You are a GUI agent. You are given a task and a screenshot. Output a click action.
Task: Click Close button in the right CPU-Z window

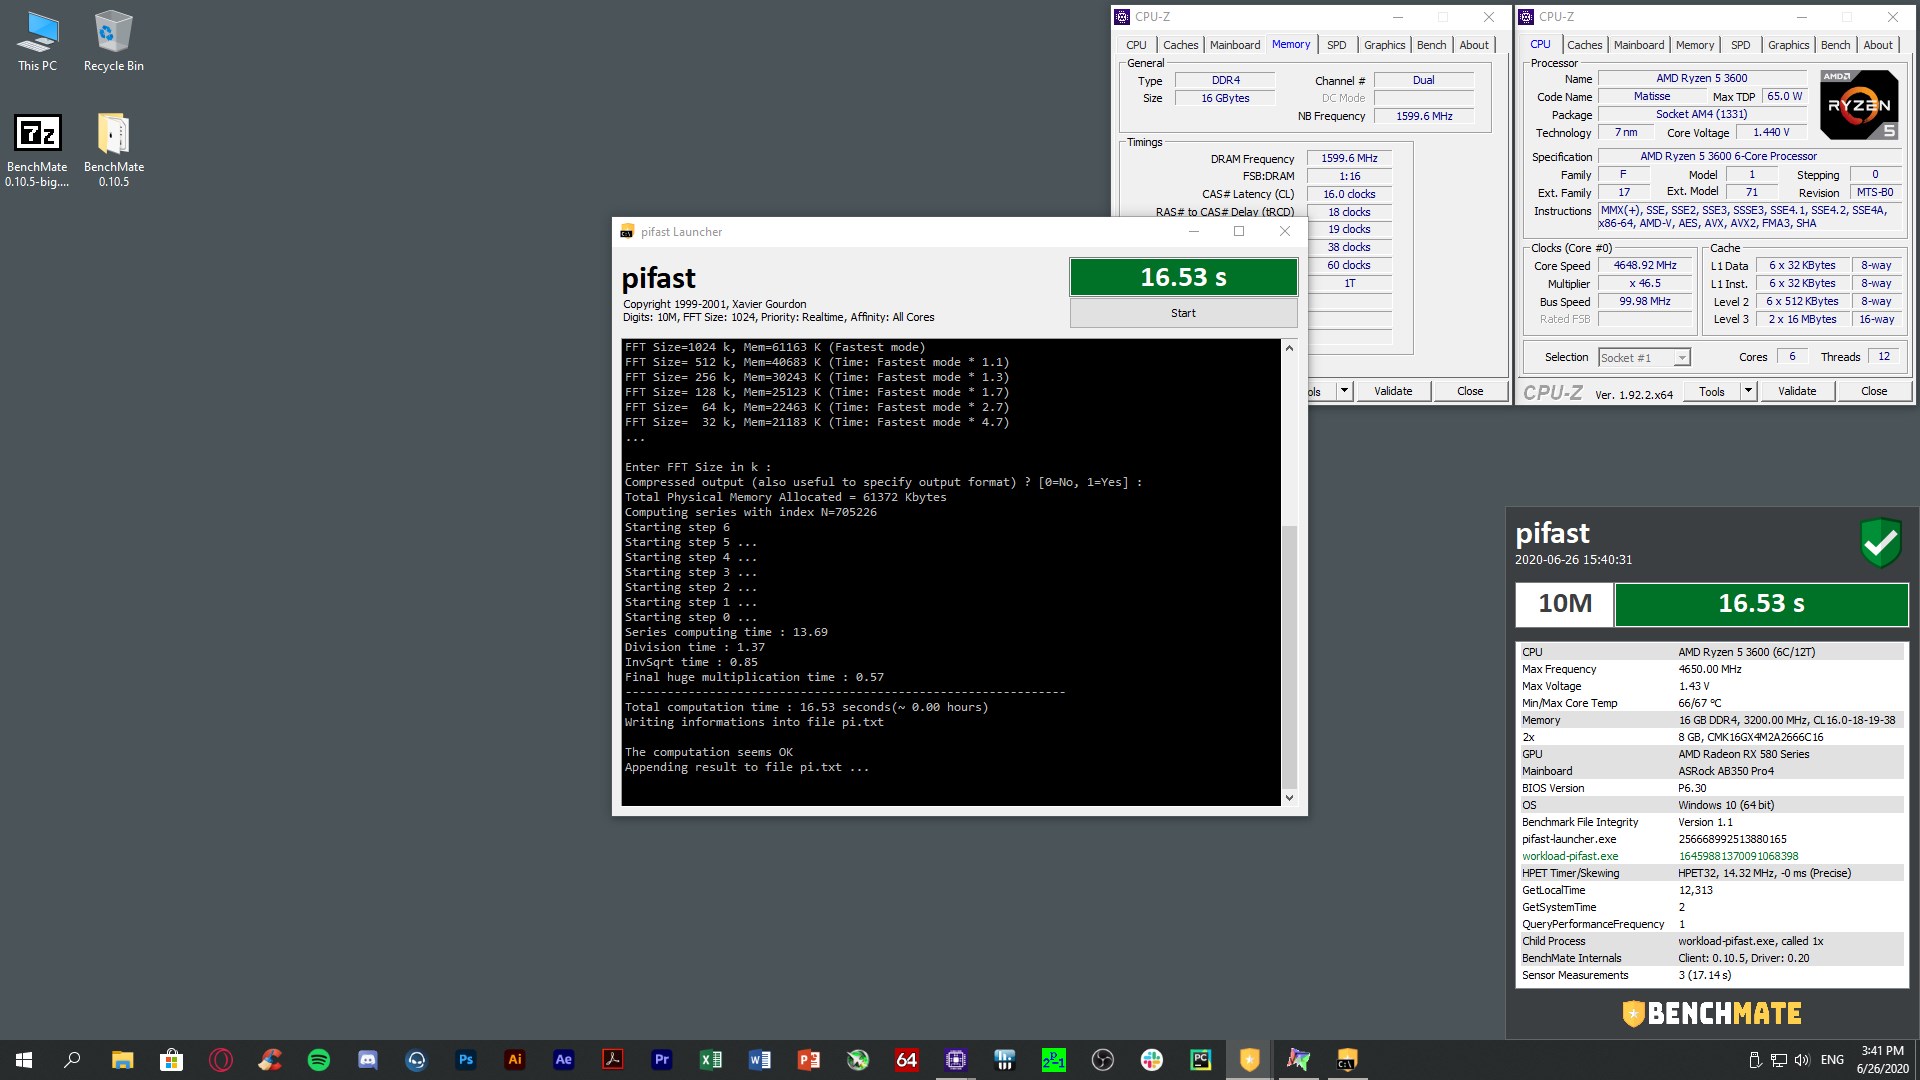coord(1874,391)
